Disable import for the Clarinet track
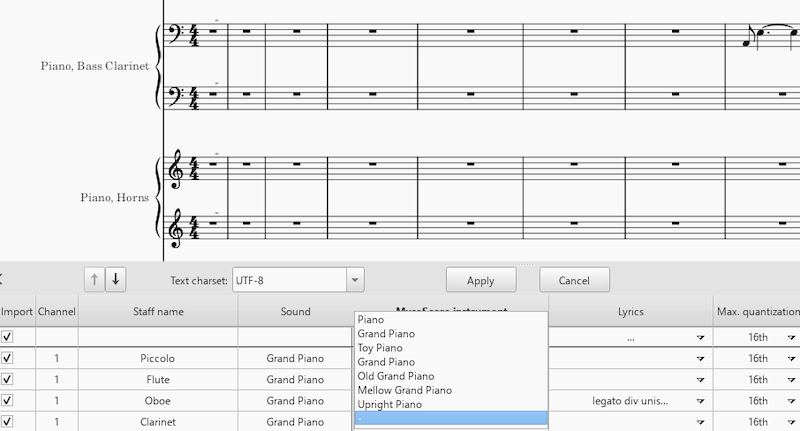The height and width of the screenshot is (431, 800). click(x=8, y=423)
